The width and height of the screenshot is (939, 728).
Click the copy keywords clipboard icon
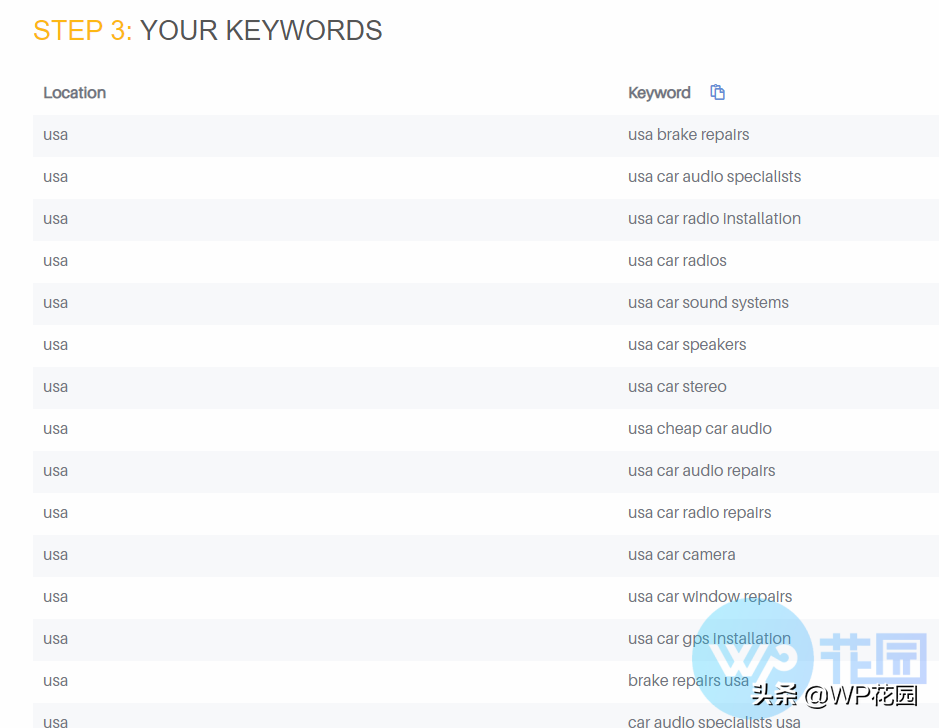pyautogui.click(x=717, y=92)
